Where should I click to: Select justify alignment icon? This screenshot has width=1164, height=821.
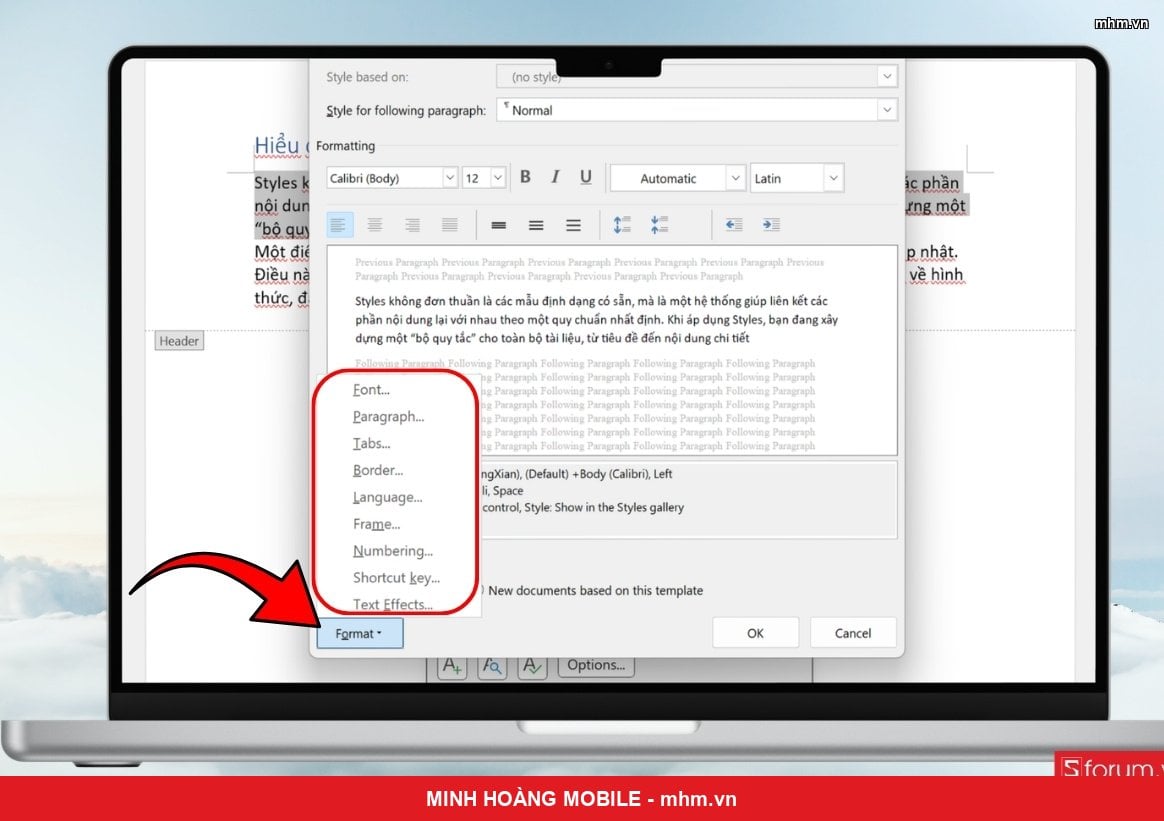click(450, 225)
